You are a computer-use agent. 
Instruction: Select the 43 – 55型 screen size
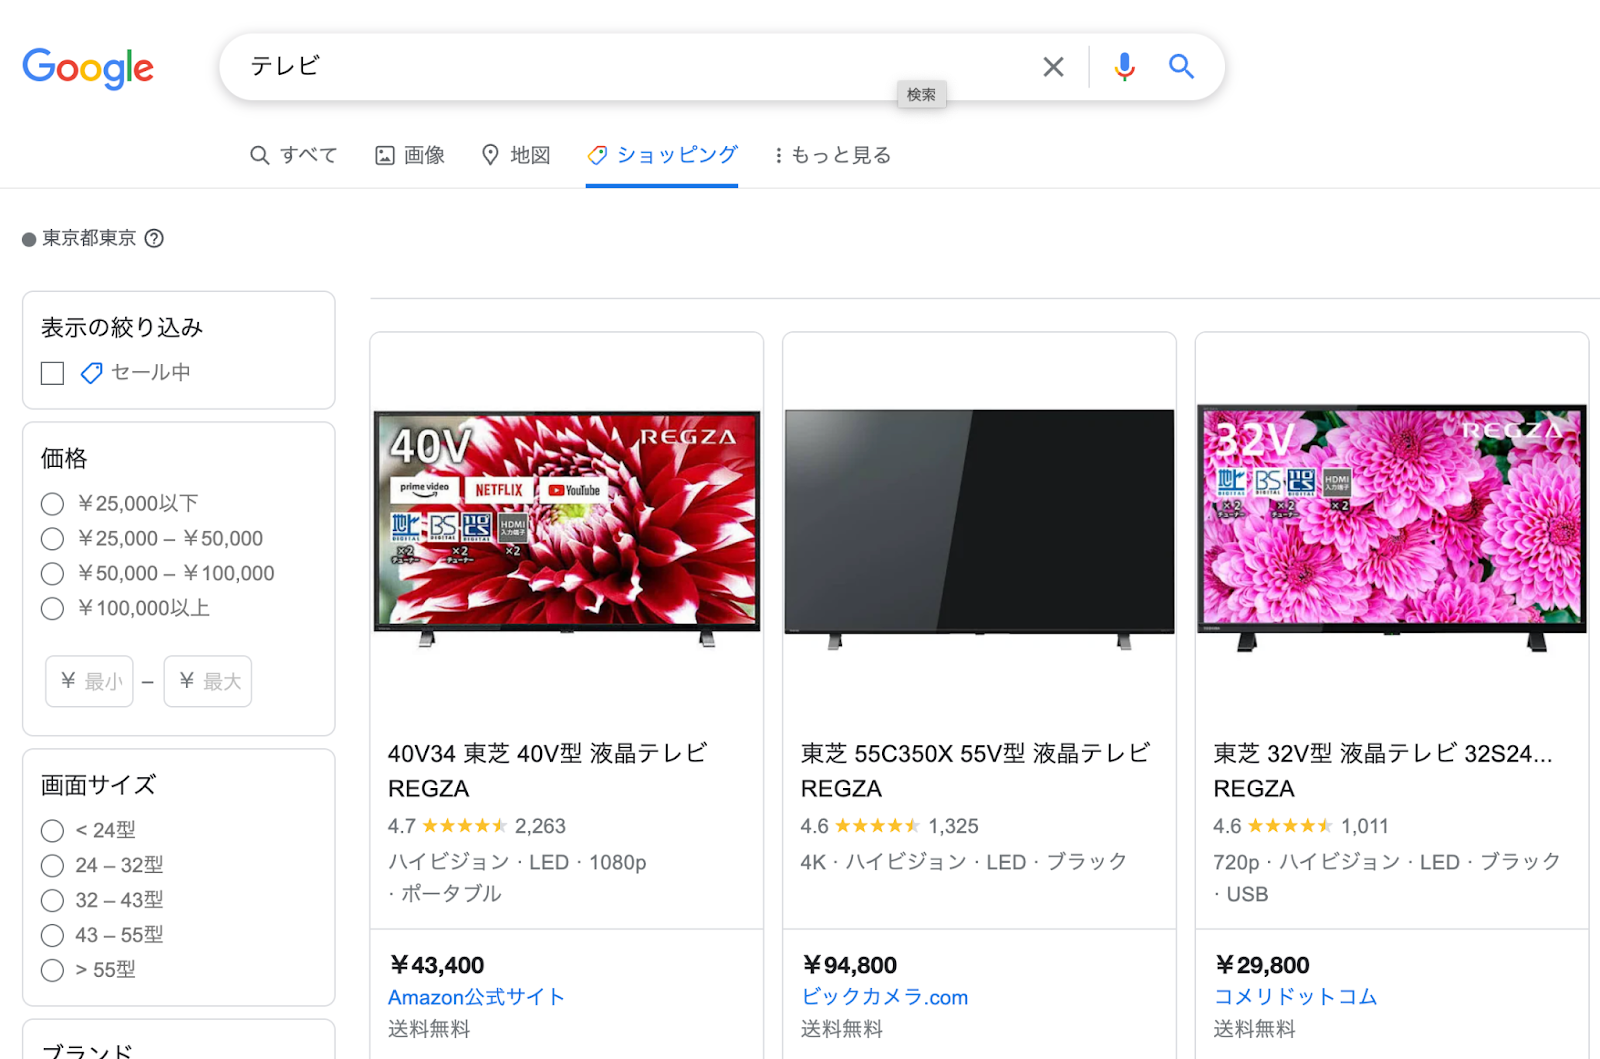click(52, 935)
